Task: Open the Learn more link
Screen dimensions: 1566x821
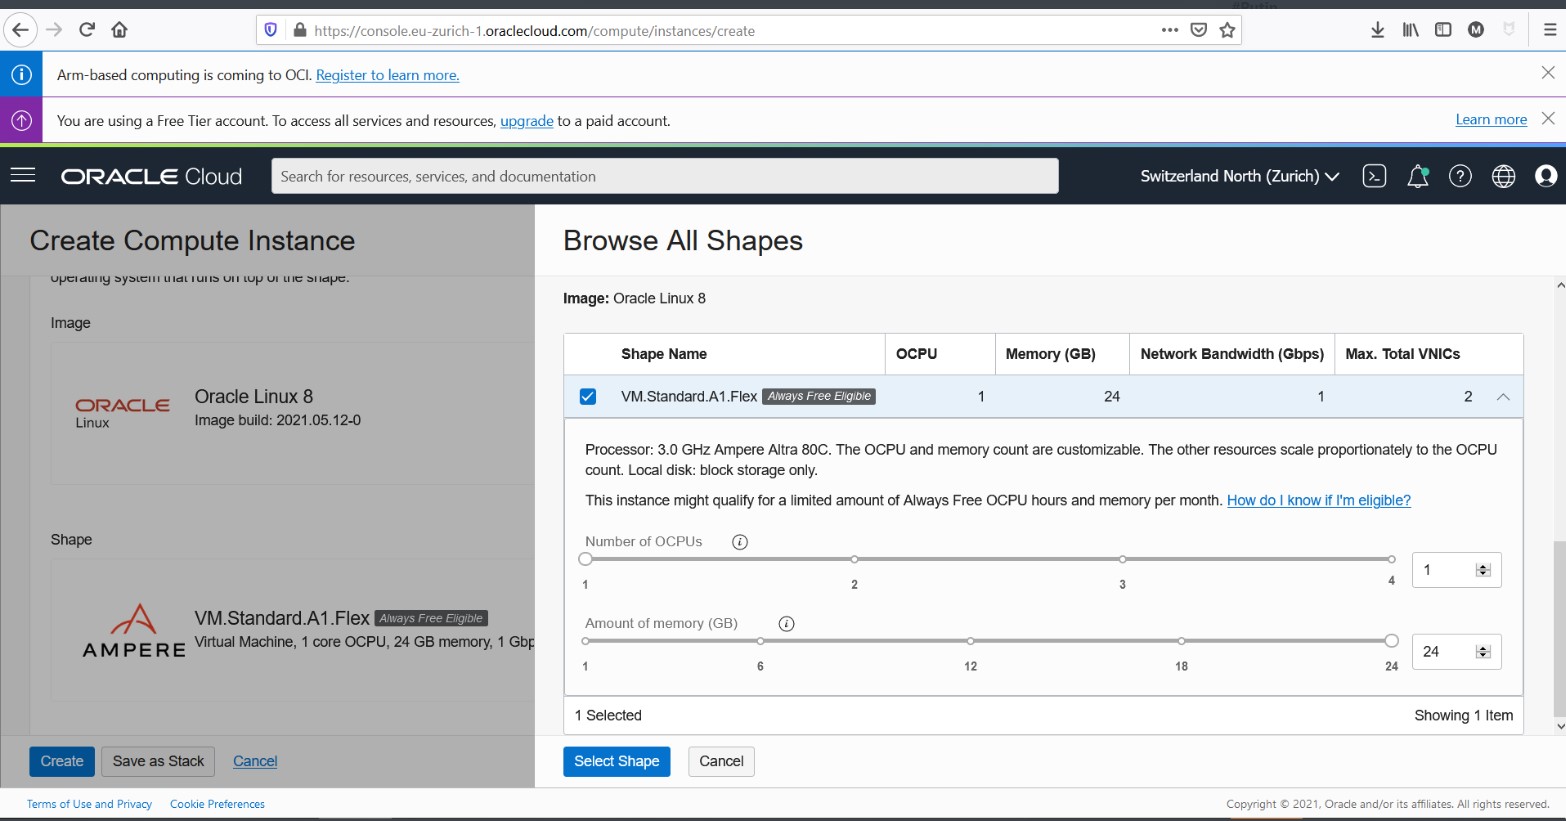Action: click(1491, 119)
